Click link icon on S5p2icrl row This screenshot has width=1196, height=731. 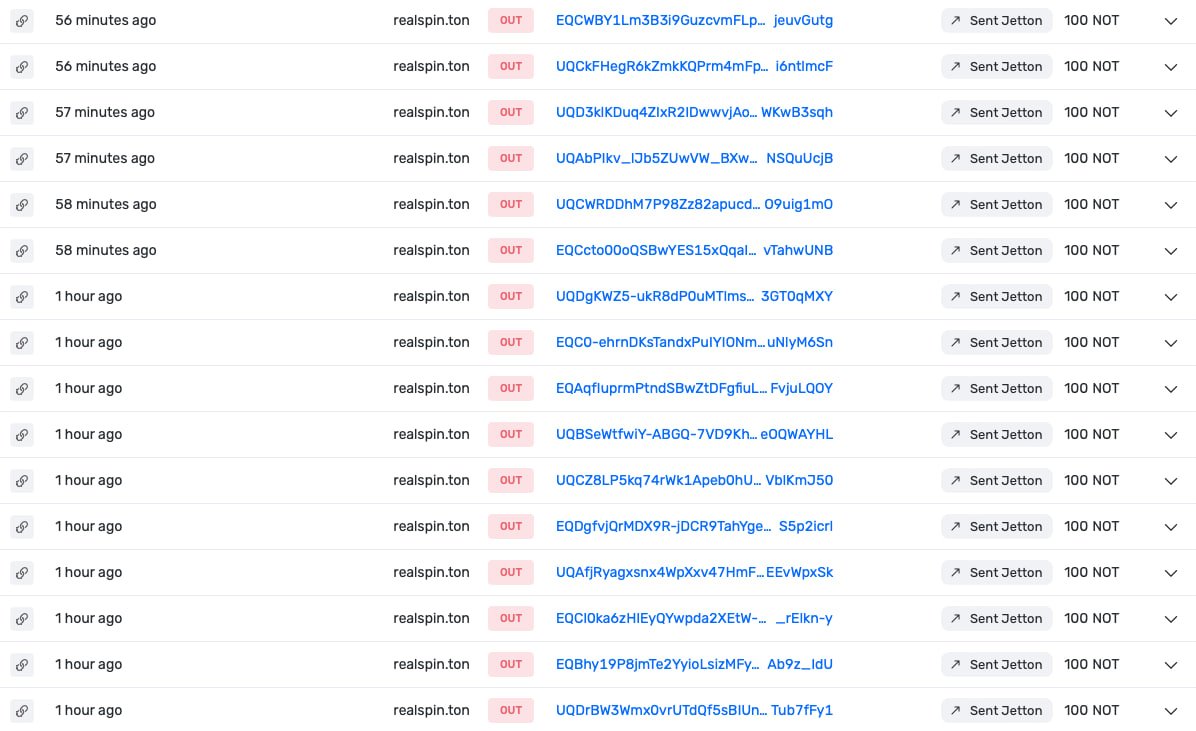pyautogui.click(x=22, y=527)
